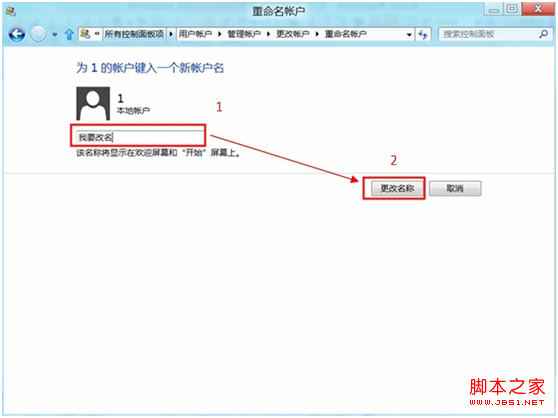Screen dimensions: 558x418
Task: Click the 本地帐户 label
Action: pyautogui.click(x=133, y=111)
